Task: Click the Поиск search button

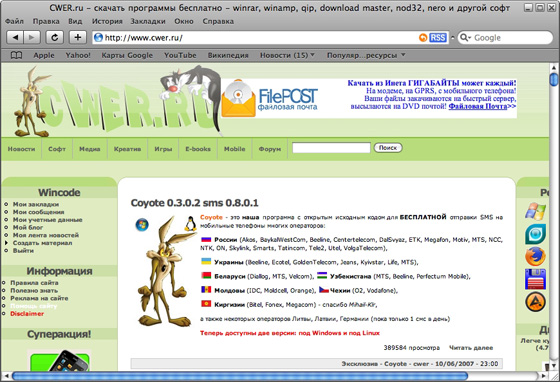Action: [x=388, y=147]
